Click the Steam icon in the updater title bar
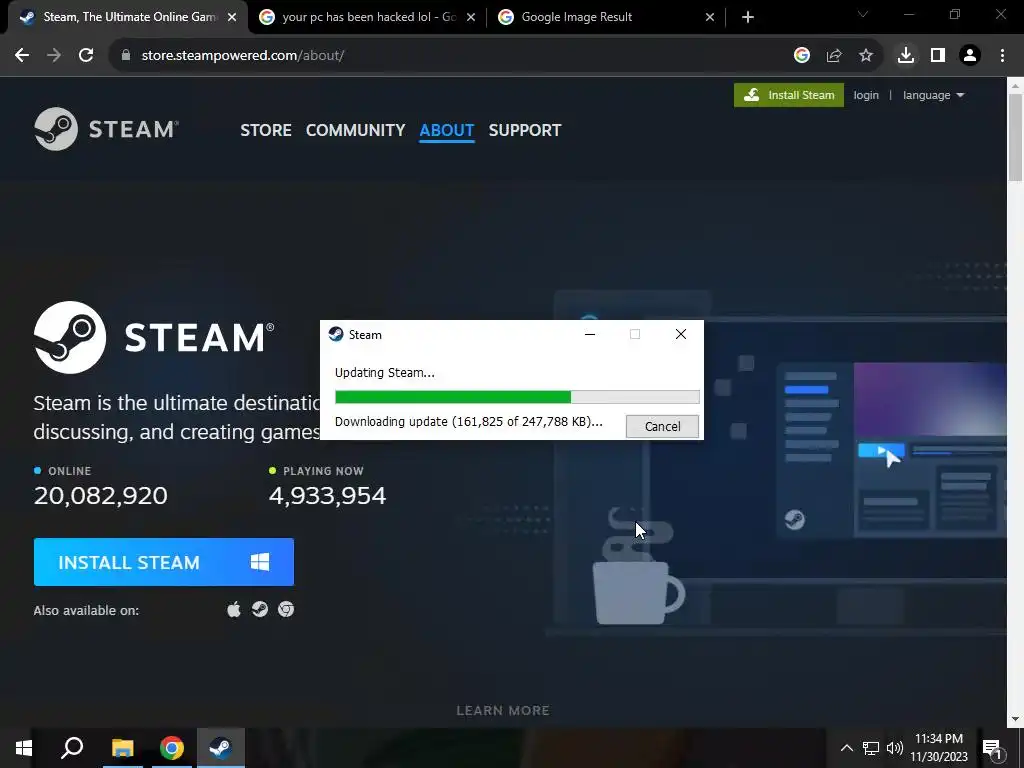 pyautogui.click(x=336, y=334)
